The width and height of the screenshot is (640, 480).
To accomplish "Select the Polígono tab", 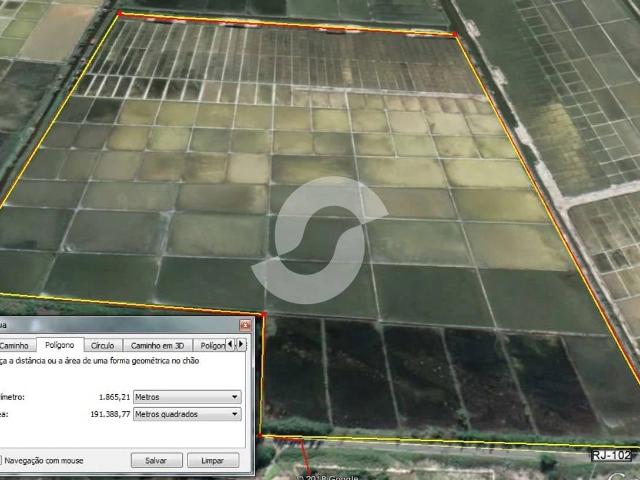I will coord(60,345).
